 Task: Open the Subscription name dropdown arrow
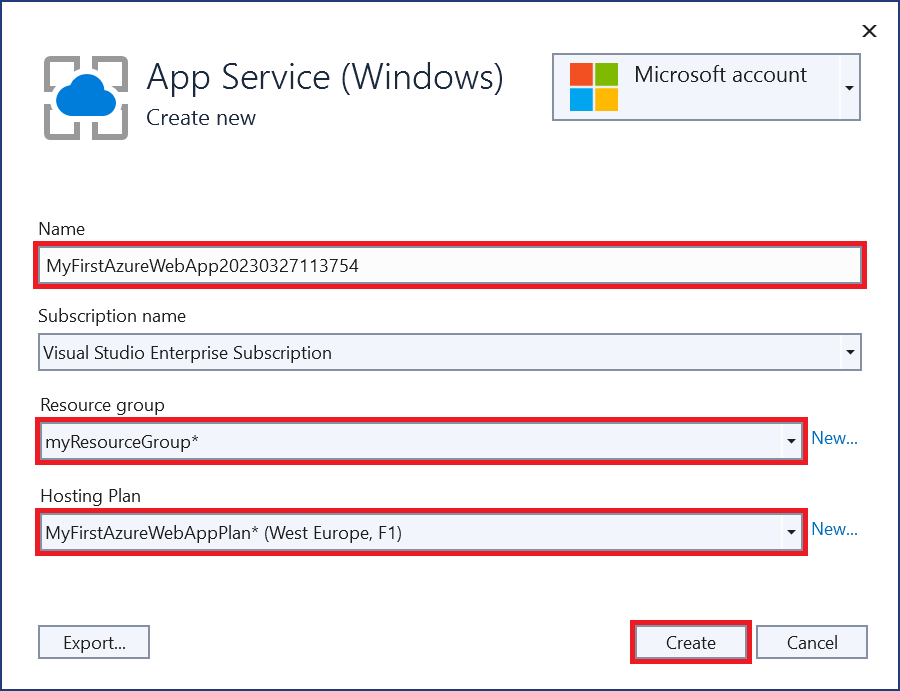tap(849, 352)
